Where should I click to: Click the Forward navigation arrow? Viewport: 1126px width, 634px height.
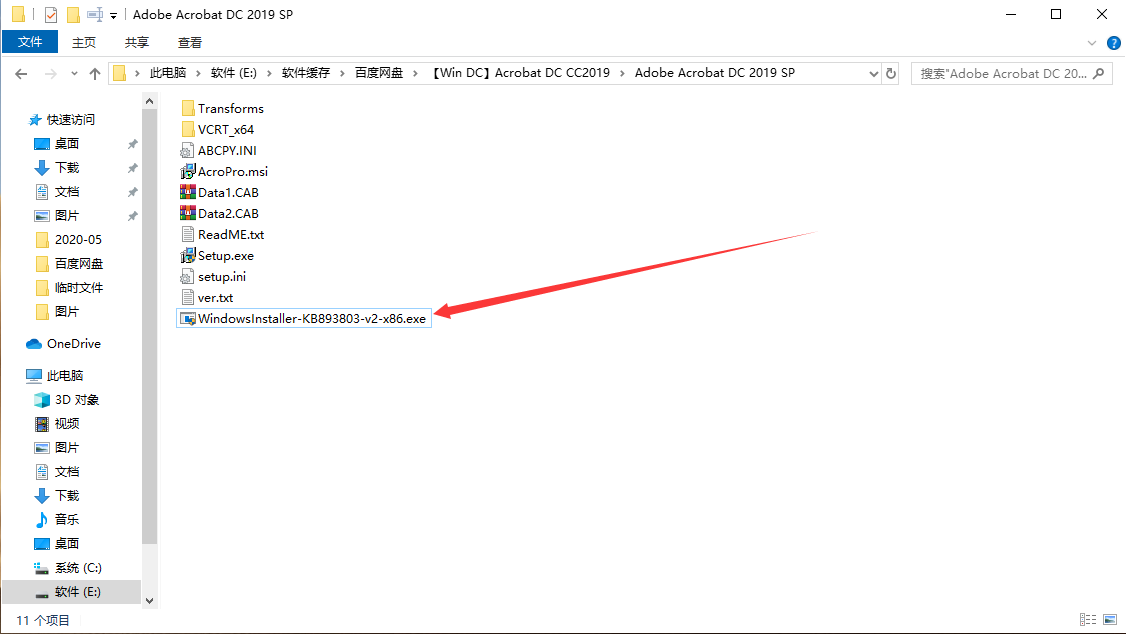50,73
